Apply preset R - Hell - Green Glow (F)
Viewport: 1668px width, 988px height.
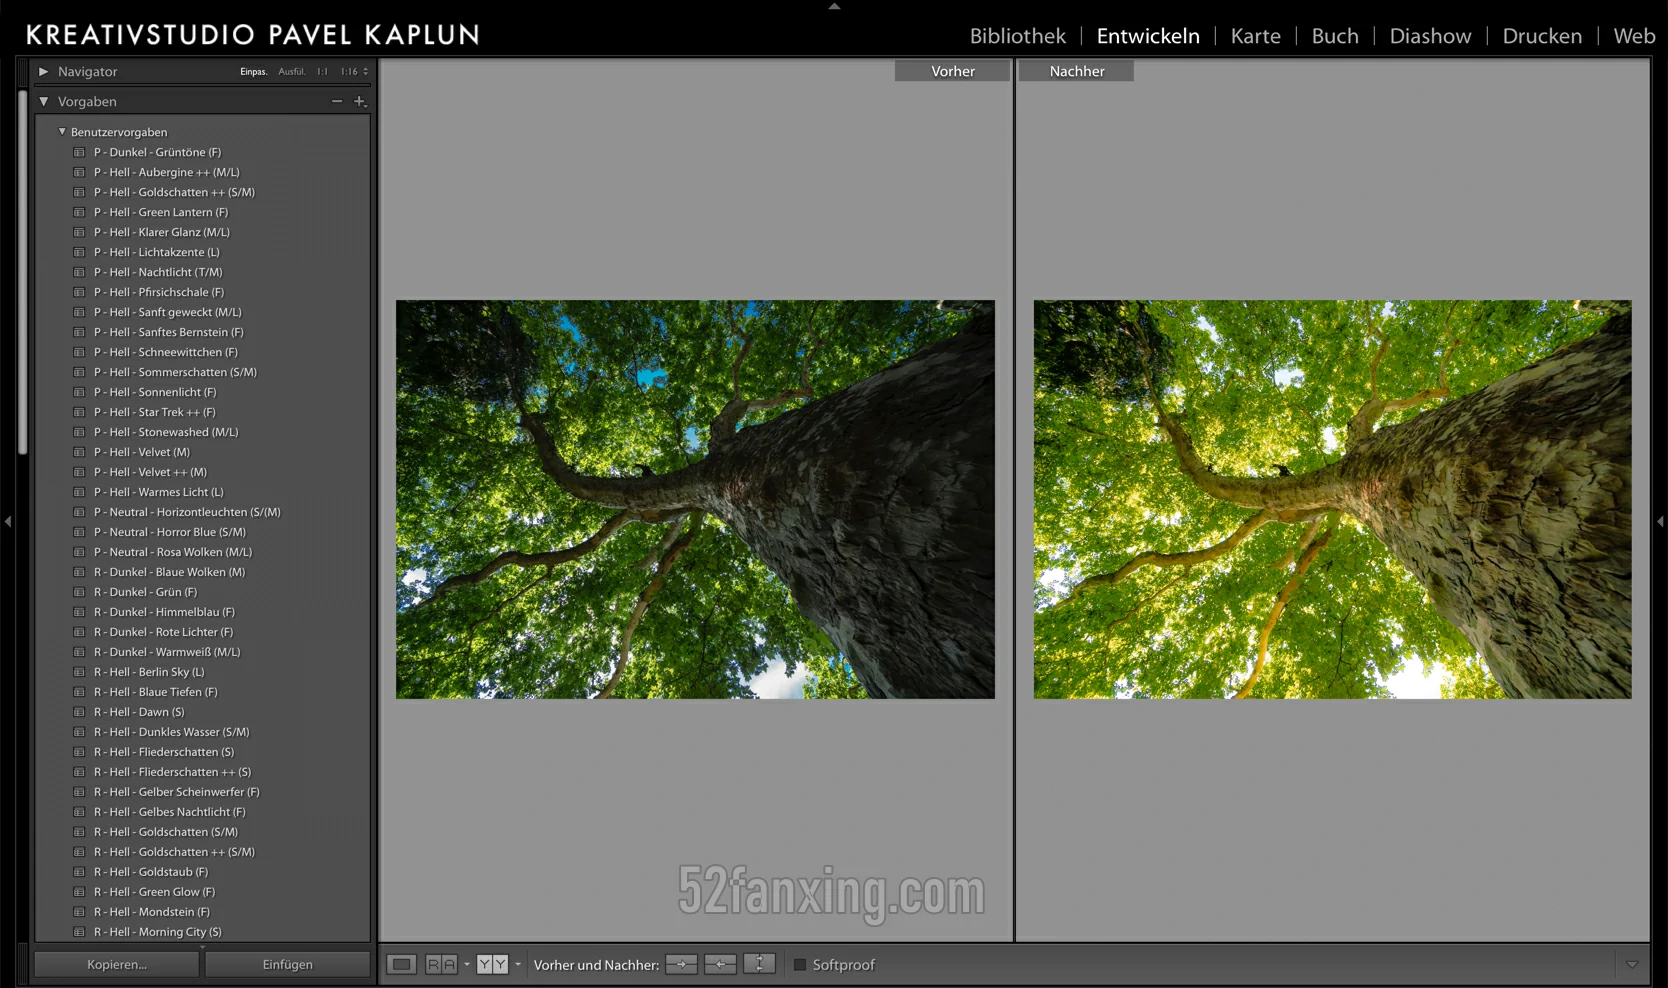click(155, 892)
